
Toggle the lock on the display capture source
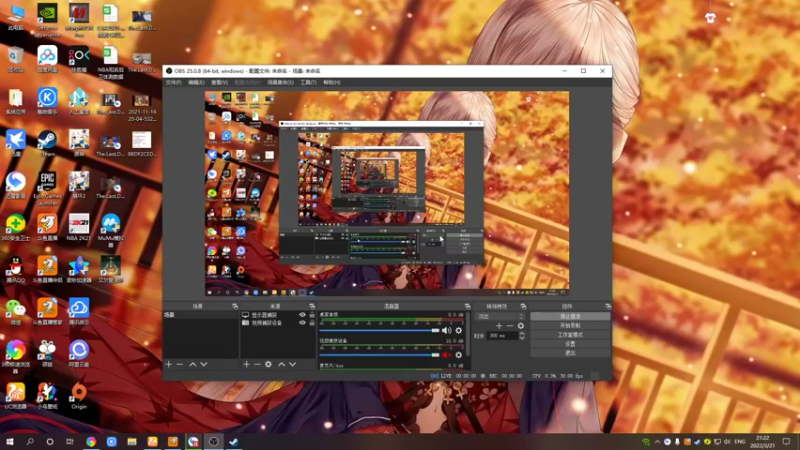312,315
